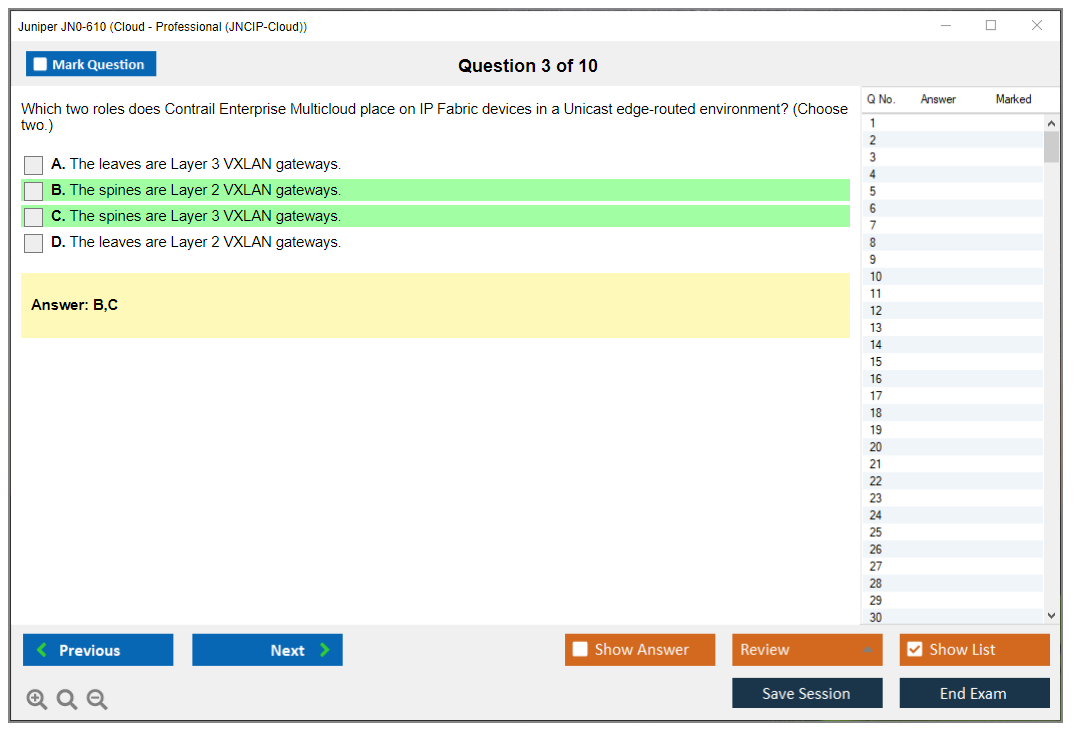Go to the Previous question
Image resolution: width=1075 pixels, height=735 pixels.
pyautogui.click(x=98, y=650)
